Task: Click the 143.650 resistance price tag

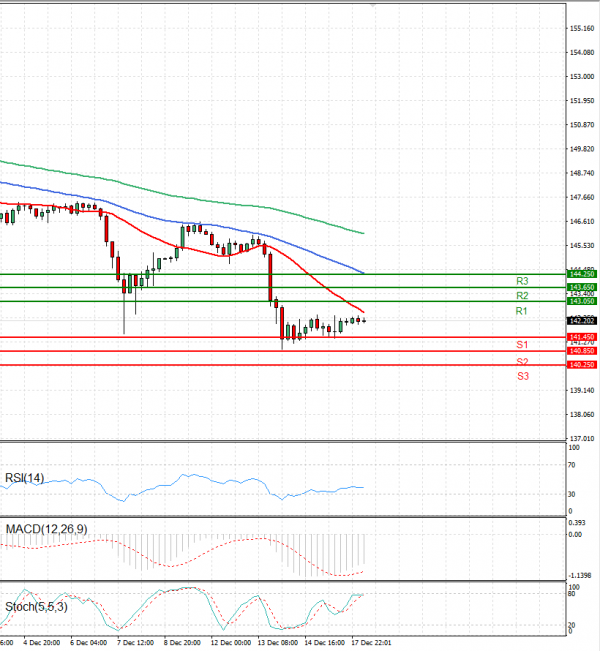Action: [582, 287]
